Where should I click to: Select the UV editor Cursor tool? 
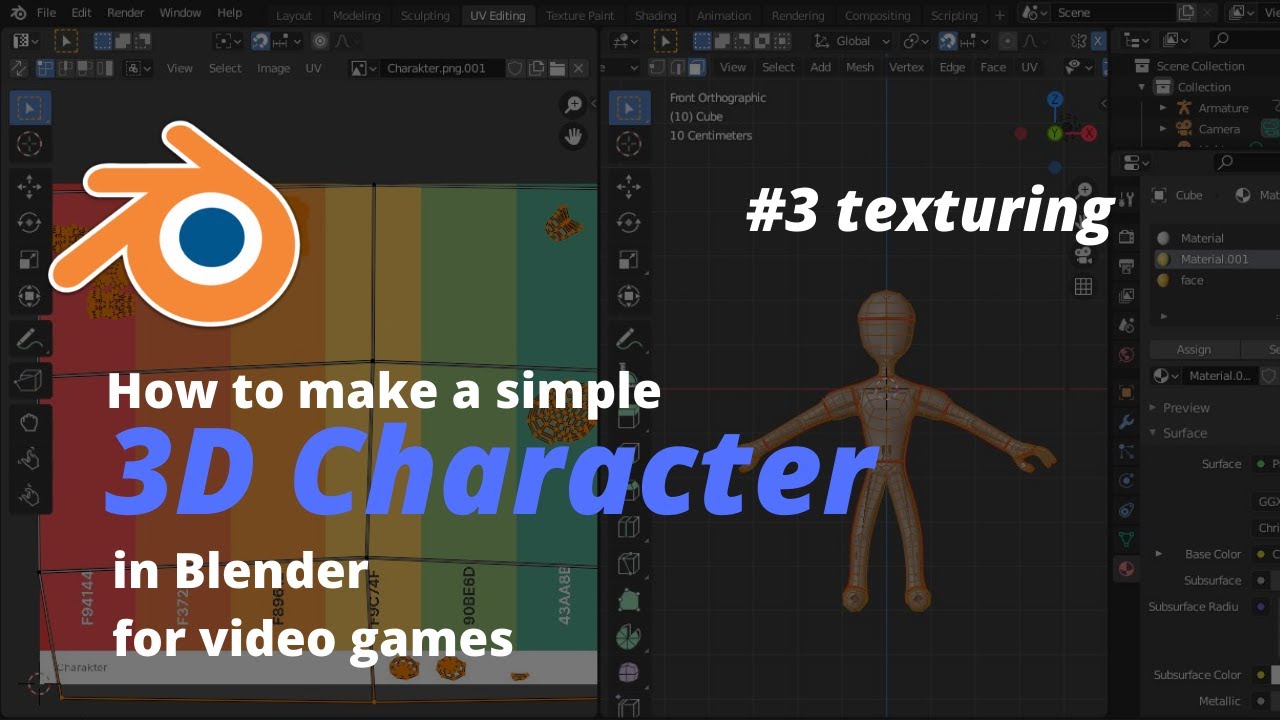tap(30, 144)
